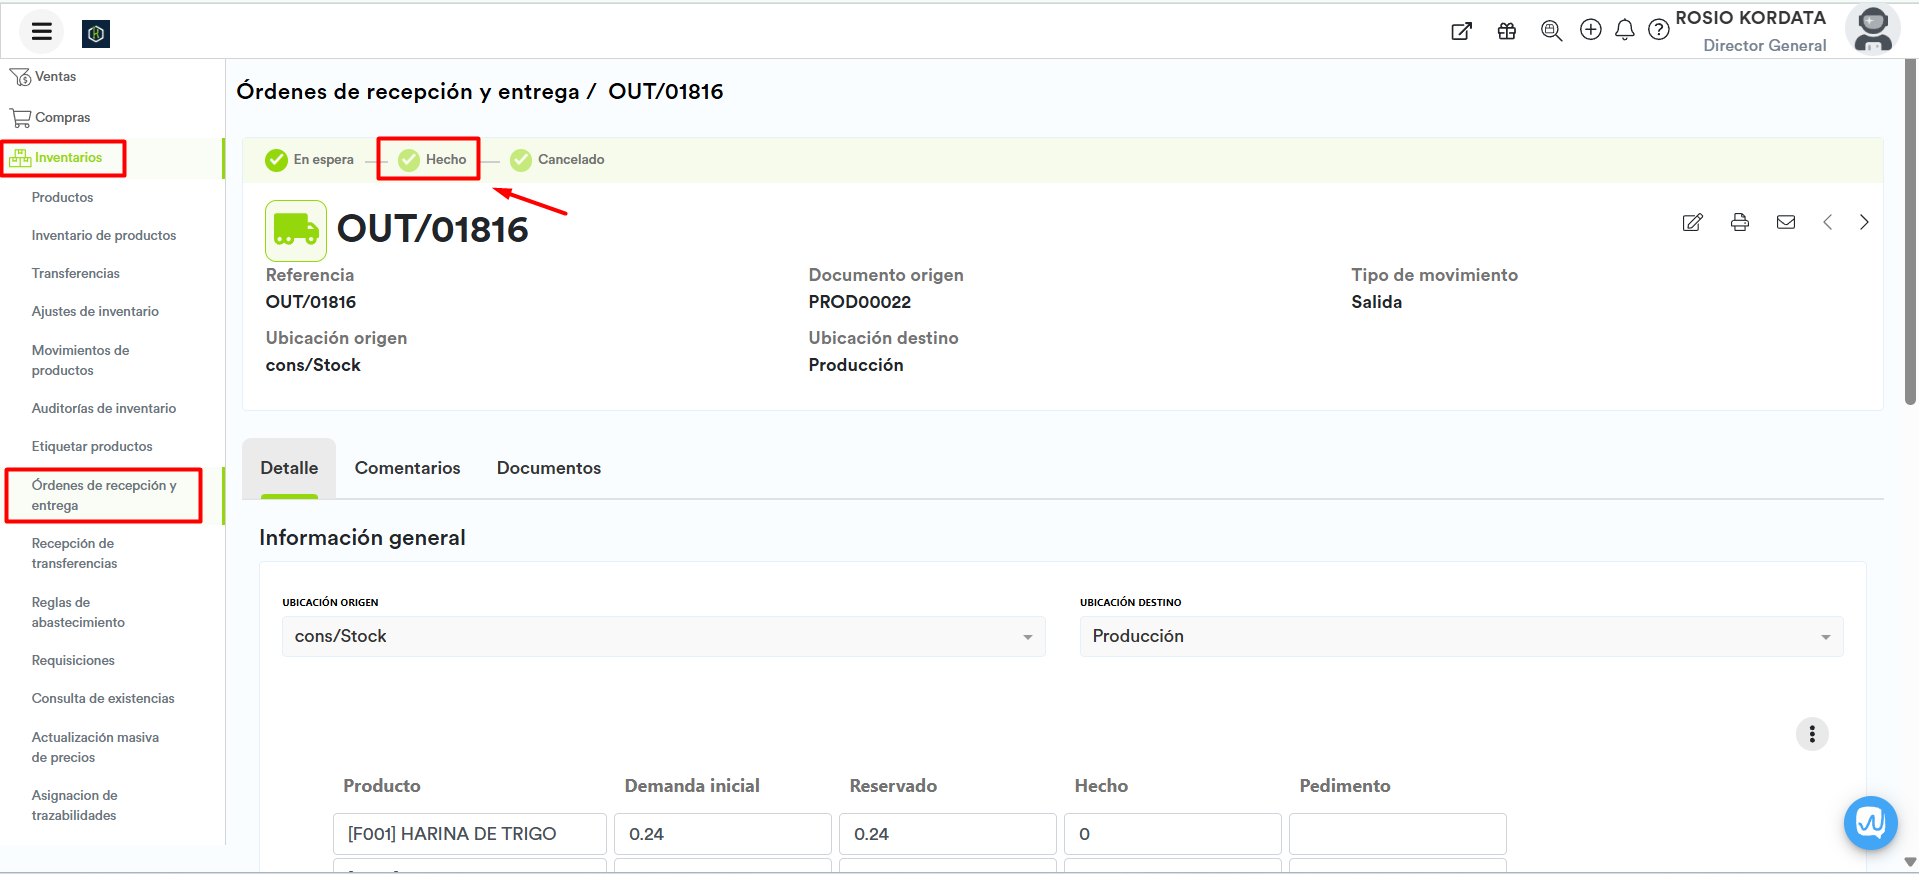Viewport: 1919px width, 874px height.
Task: Click the help question mark icon
Action: (1658, 30)
